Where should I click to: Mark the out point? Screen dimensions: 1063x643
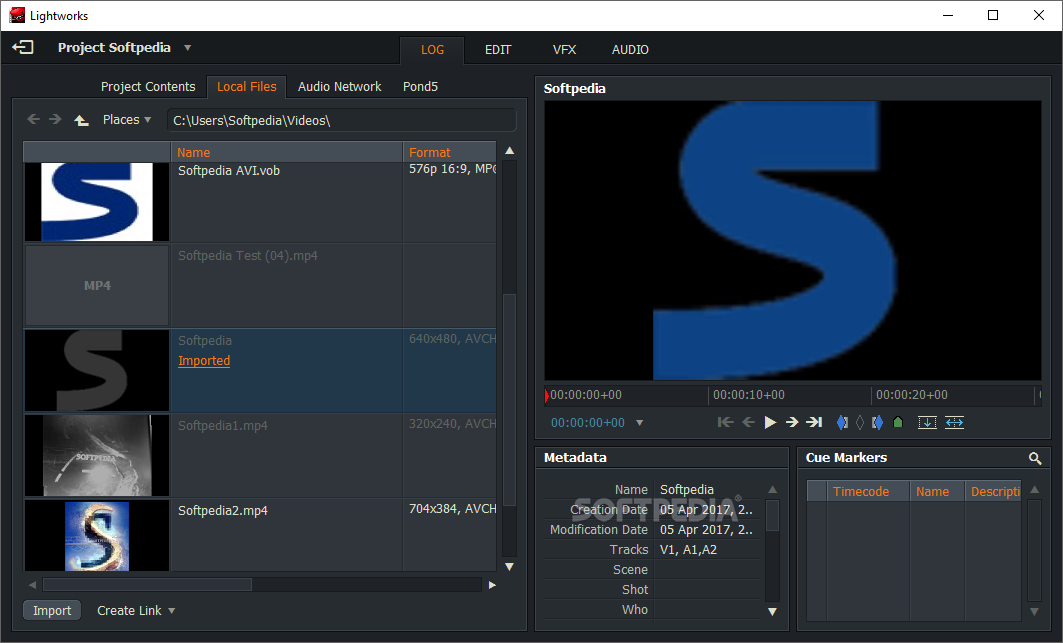[x=877, y=423]
